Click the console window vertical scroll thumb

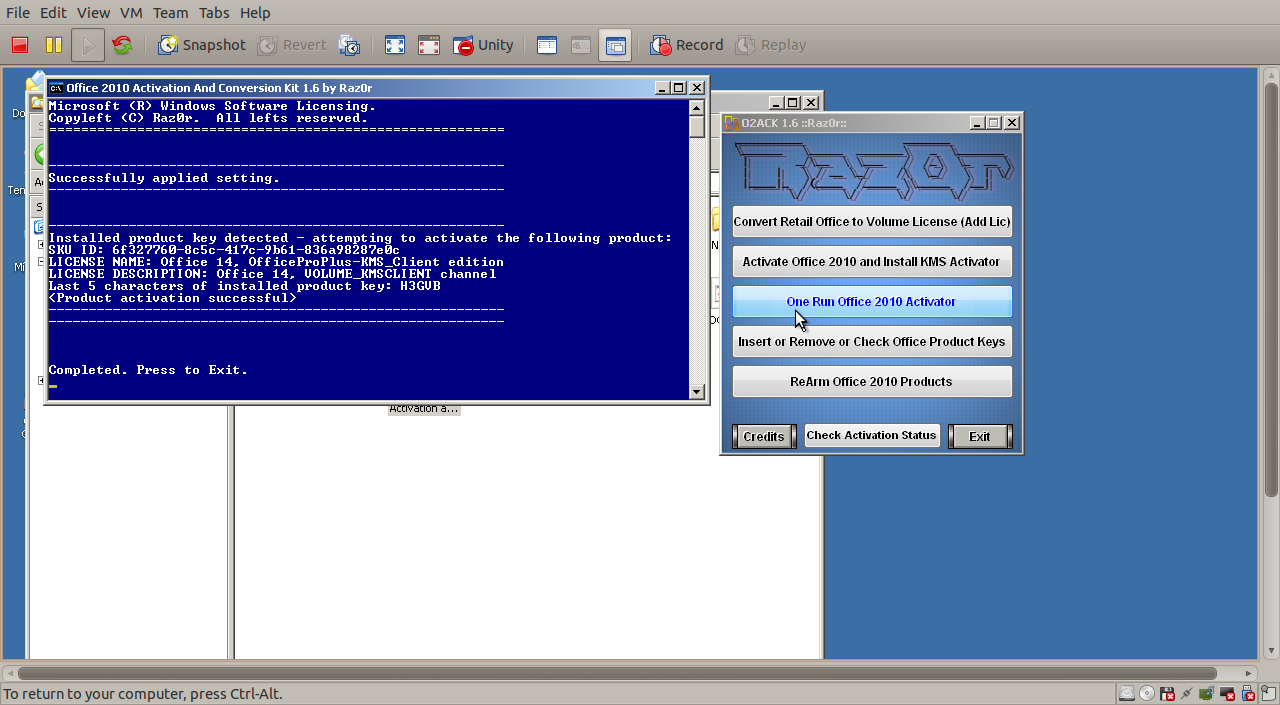click(697, 126)
